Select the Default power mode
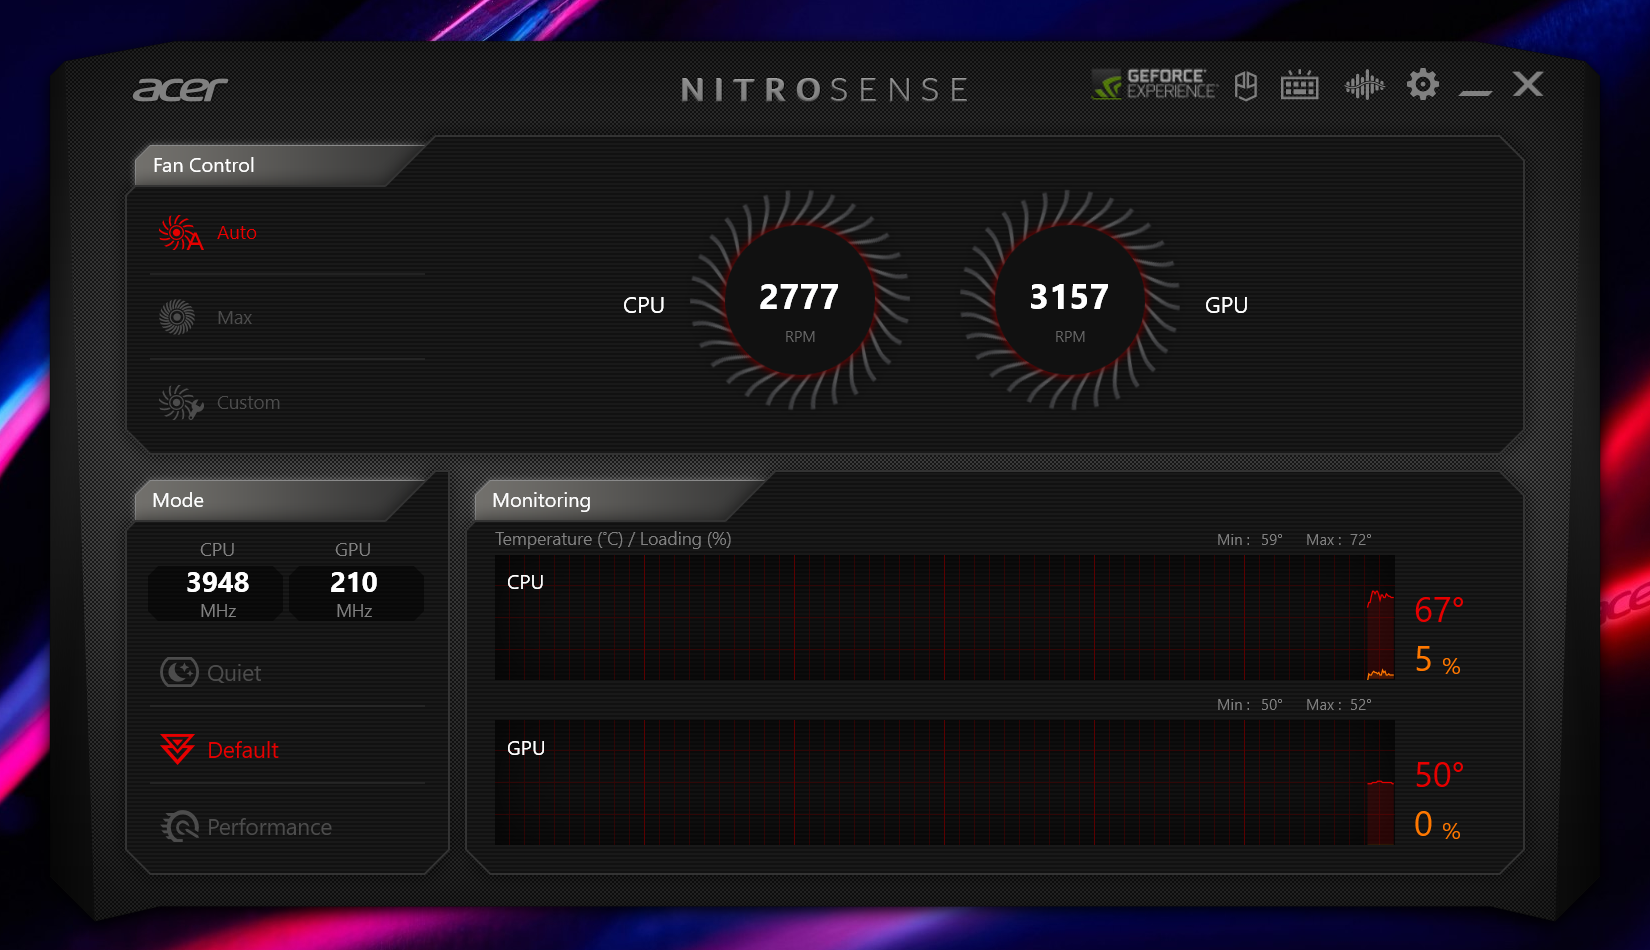Viewport: 1650px width, 950px height. (x=242, y=750)
